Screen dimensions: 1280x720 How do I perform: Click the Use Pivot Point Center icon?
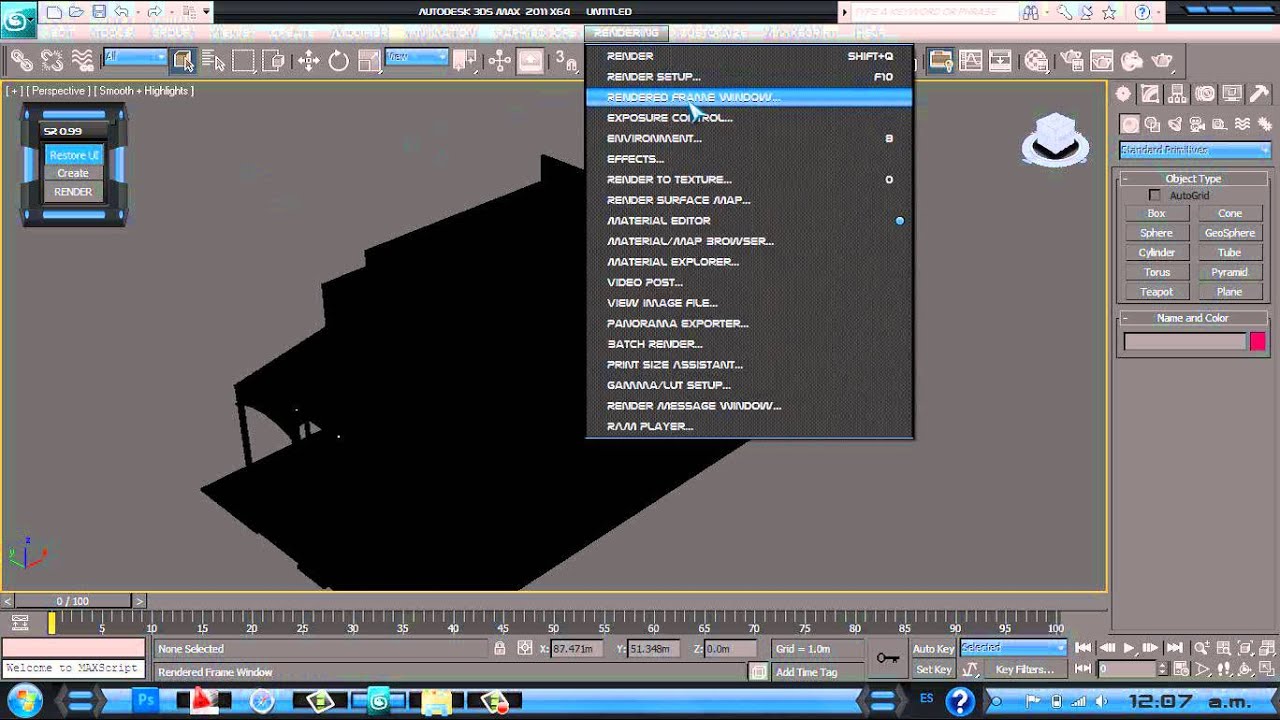click(x=464, y=61)
